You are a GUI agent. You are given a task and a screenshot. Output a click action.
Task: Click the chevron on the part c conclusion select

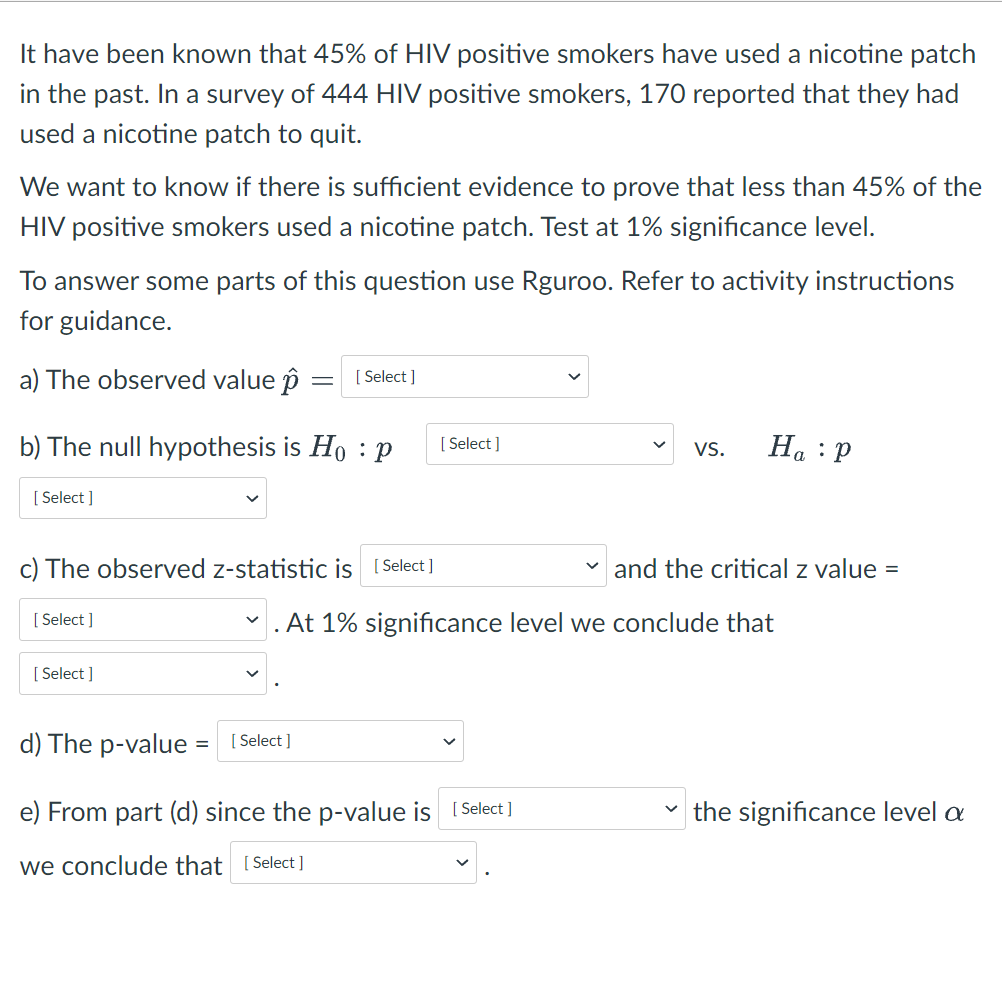point(252,673)
